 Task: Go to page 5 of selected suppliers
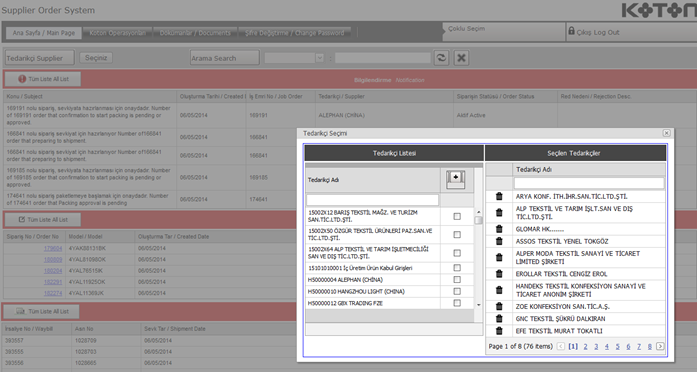point(617,346)
